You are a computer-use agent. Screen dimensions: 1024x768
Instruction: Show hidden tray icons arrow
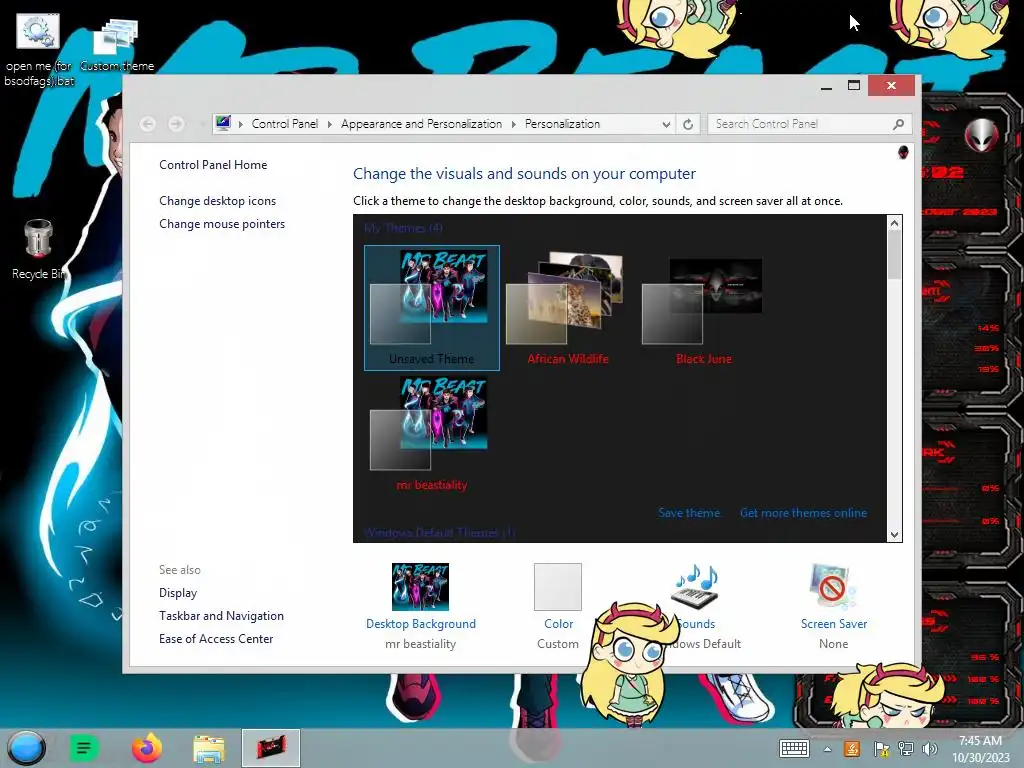pyautogui.click(x=827, y=749)
